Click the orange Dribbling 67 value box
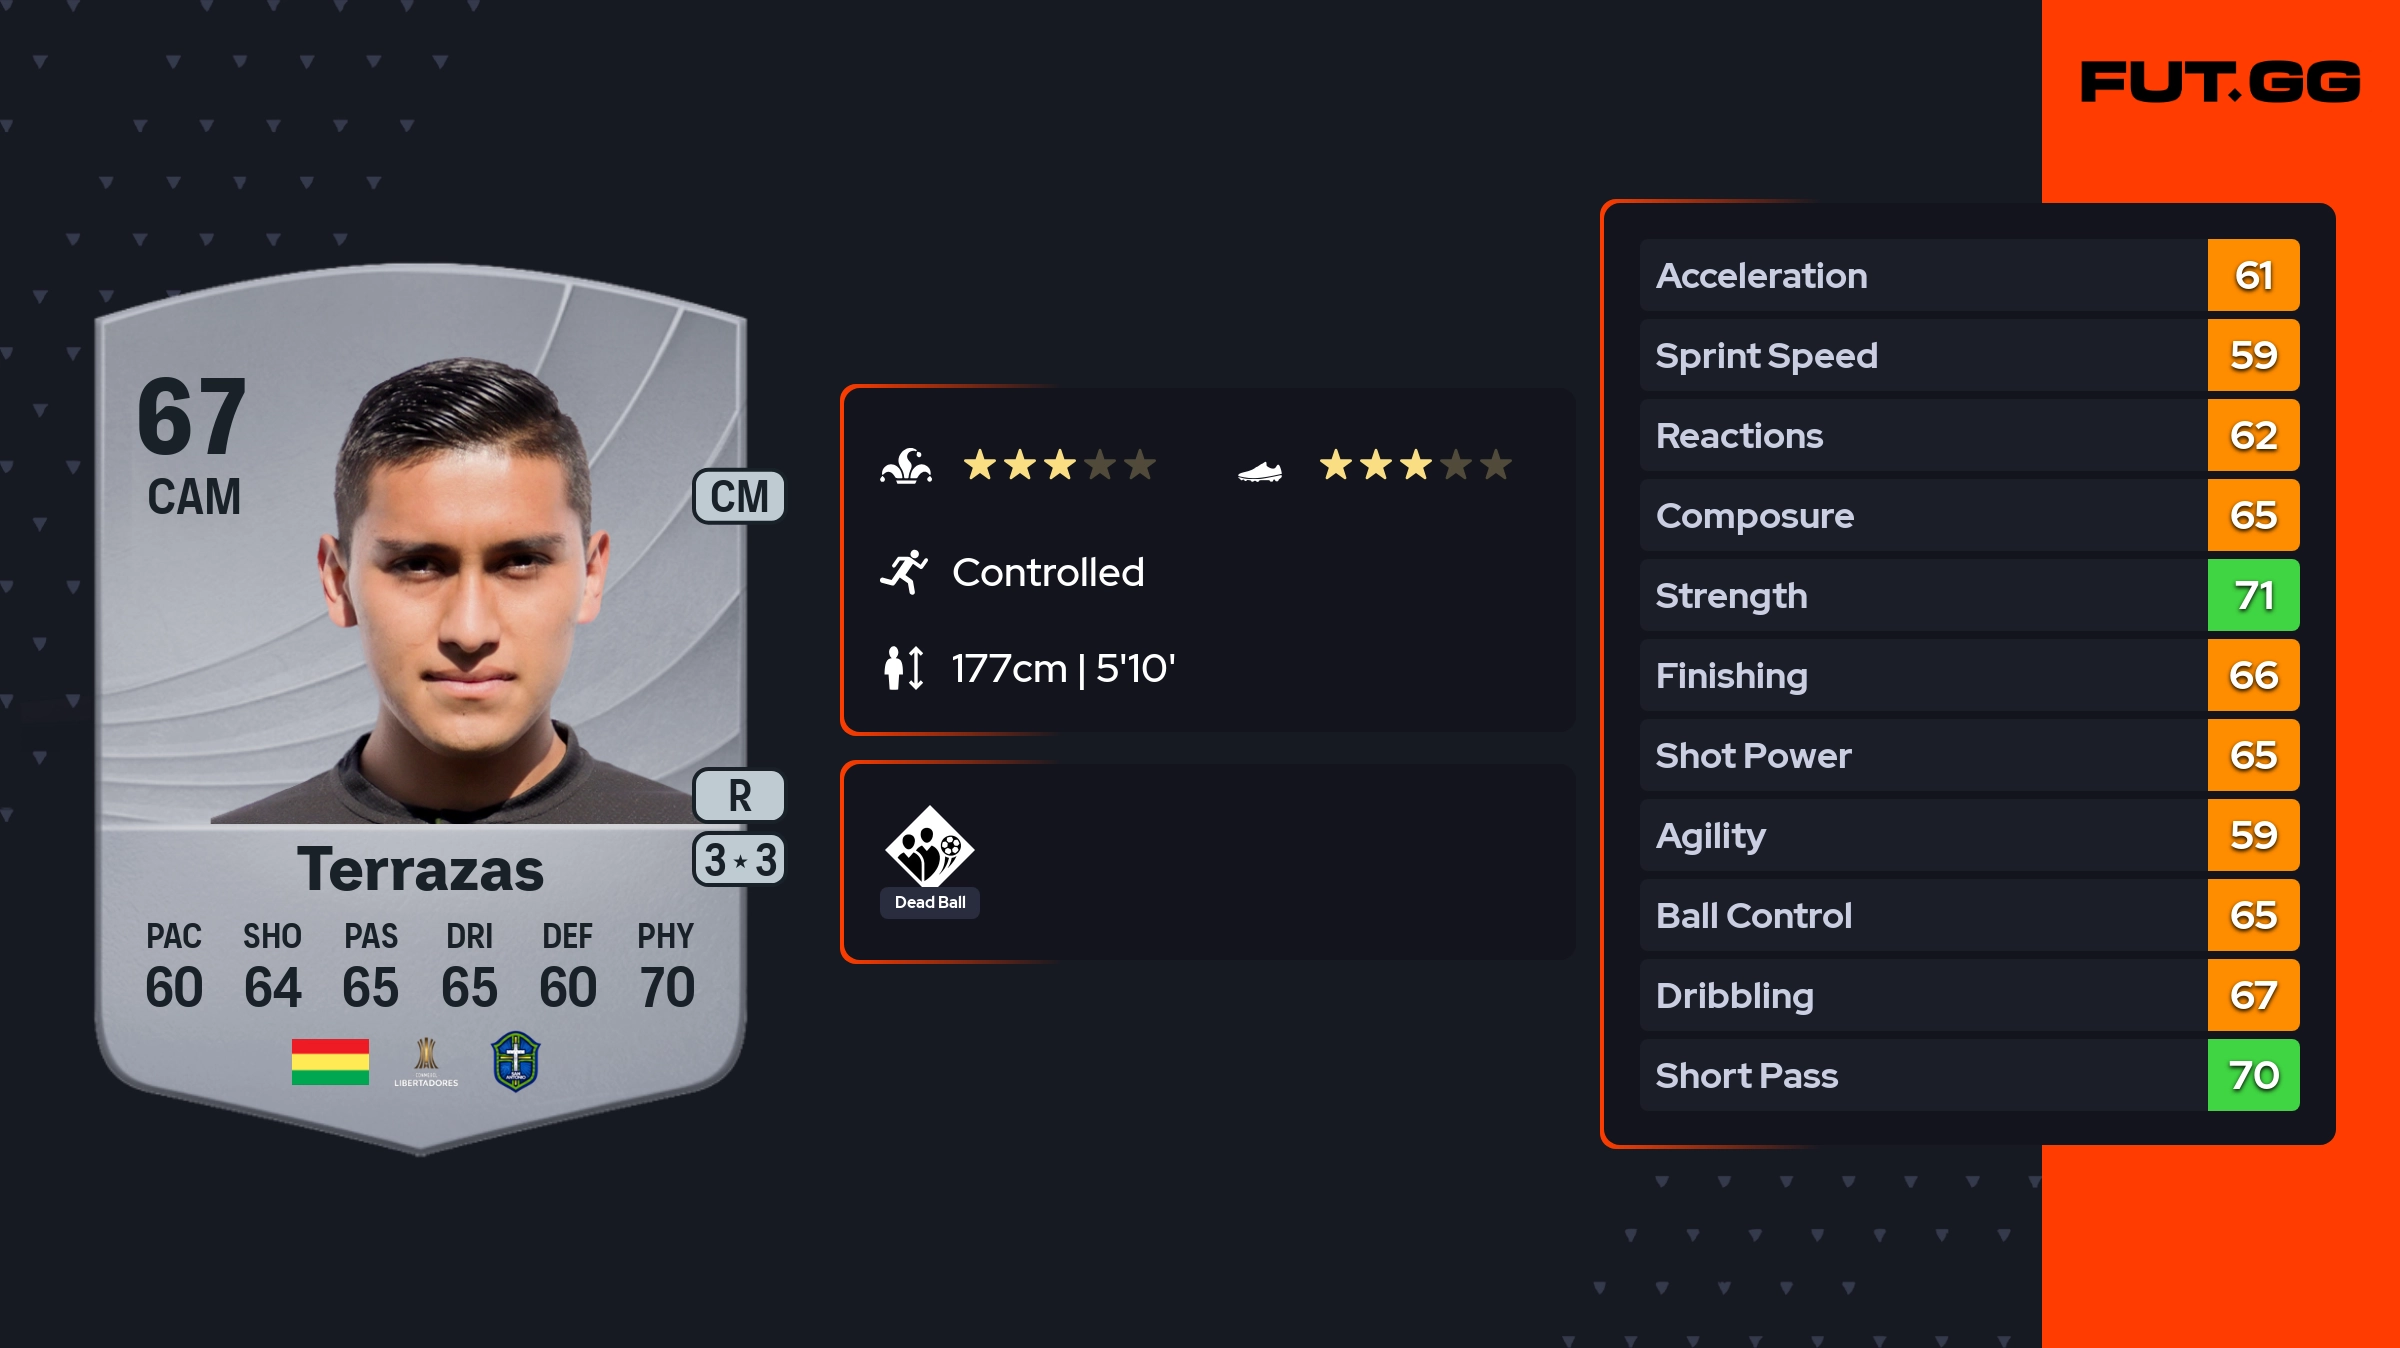 pyautogui.click(x=2253, y=996)
